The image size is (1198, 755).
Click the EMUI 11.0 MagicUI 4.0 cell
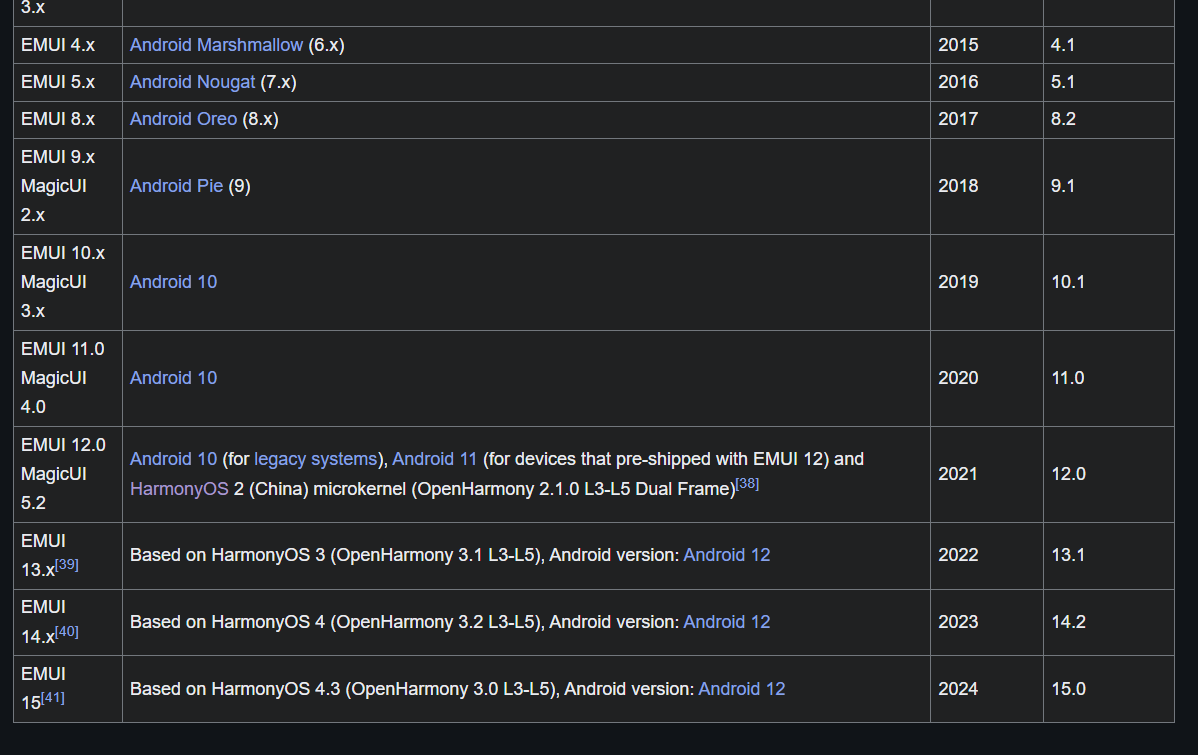(x=68, y=379)
